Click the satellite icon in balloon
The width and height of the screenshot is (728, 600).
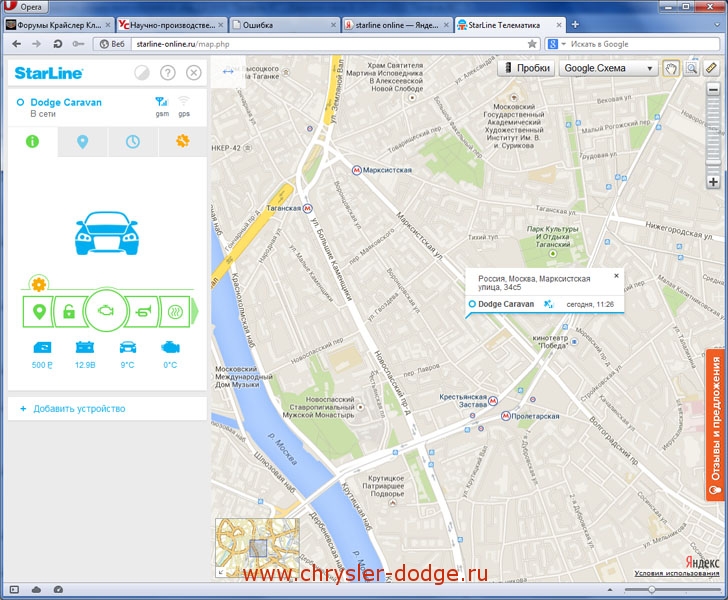pos(548,304)
